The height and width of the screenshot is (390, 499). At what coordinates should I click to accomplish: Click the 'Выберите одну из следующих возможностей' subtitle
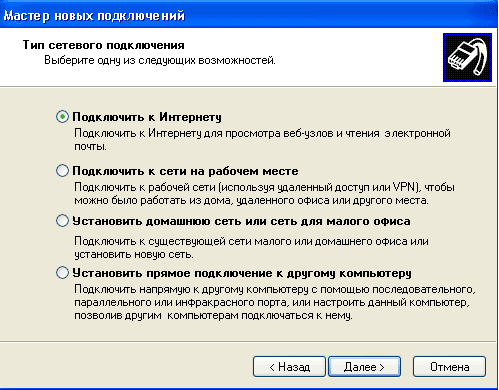click(x=160, y=60)
